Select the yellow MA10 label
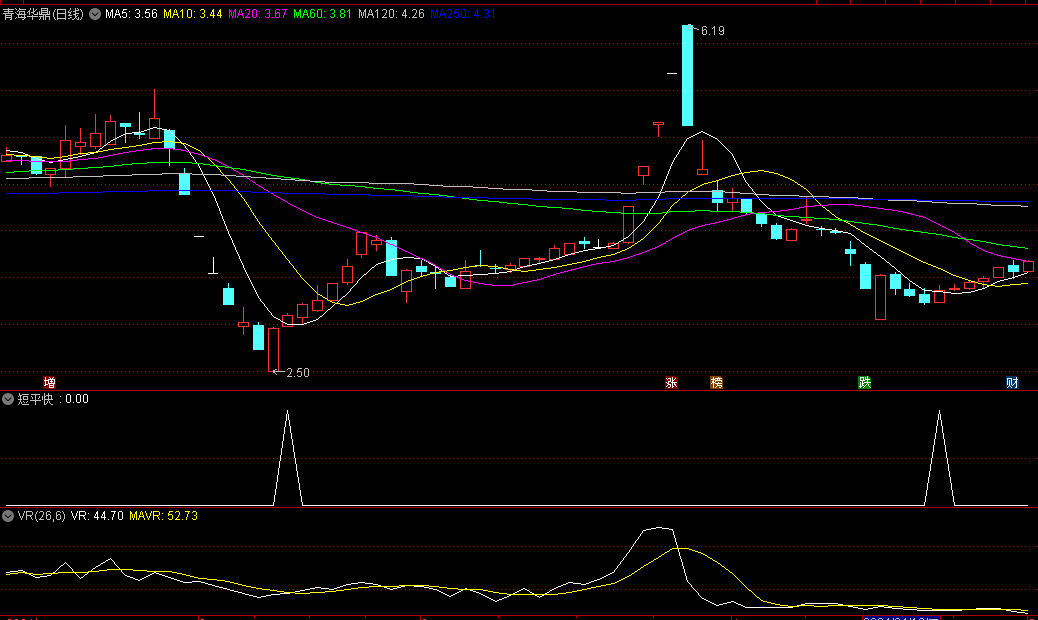Screen dimensions: 1038x620 (193, 15)
